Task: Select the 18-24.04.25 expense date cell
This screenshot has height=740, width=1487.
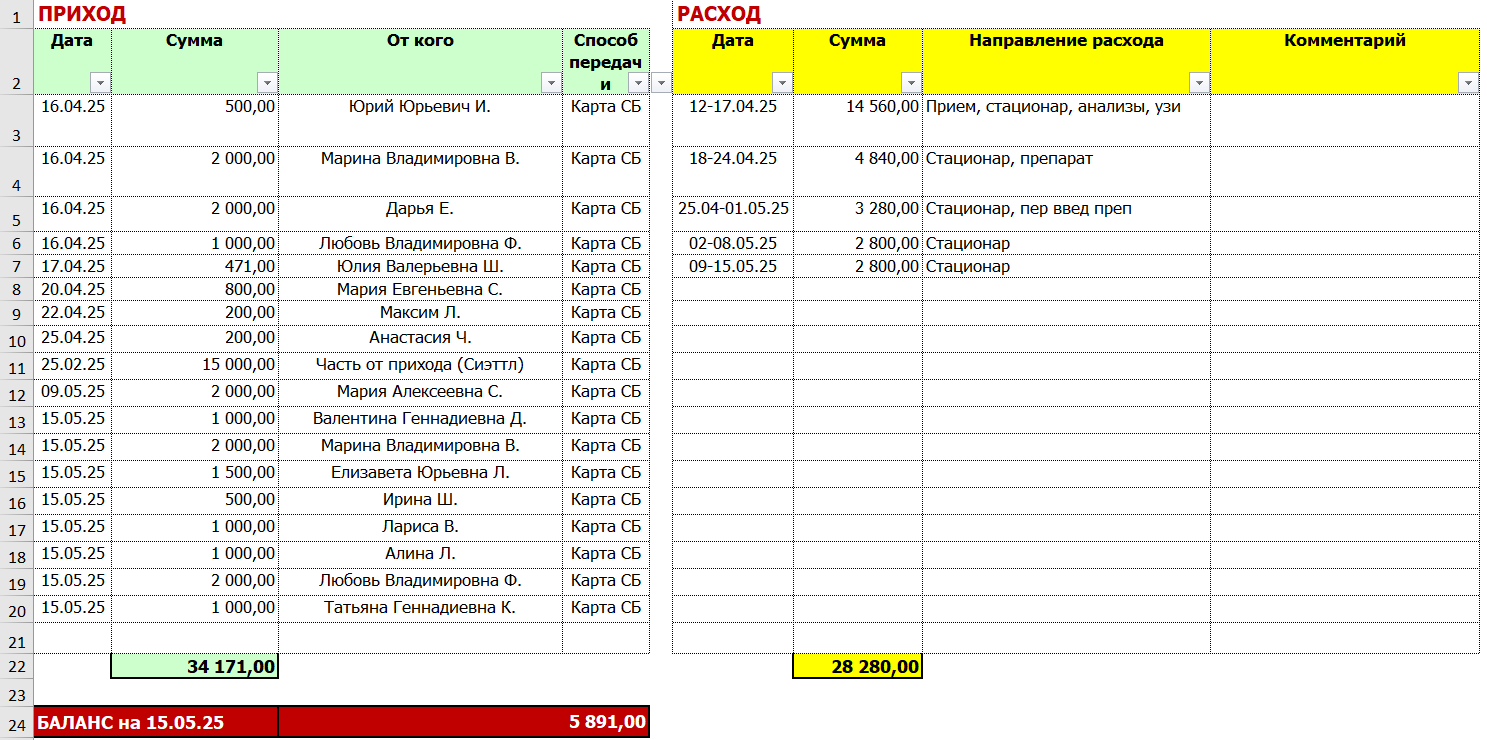Action: tap(733, 172)
